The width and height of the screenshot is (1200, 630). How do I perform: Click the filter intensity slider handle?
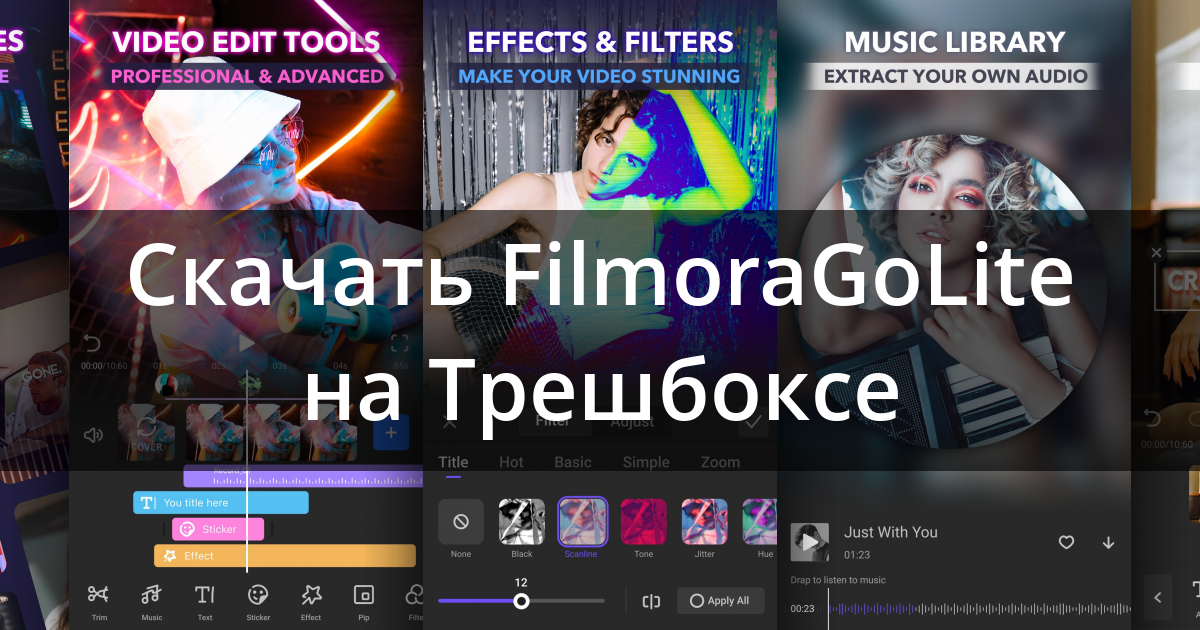[x=521, y=601]
